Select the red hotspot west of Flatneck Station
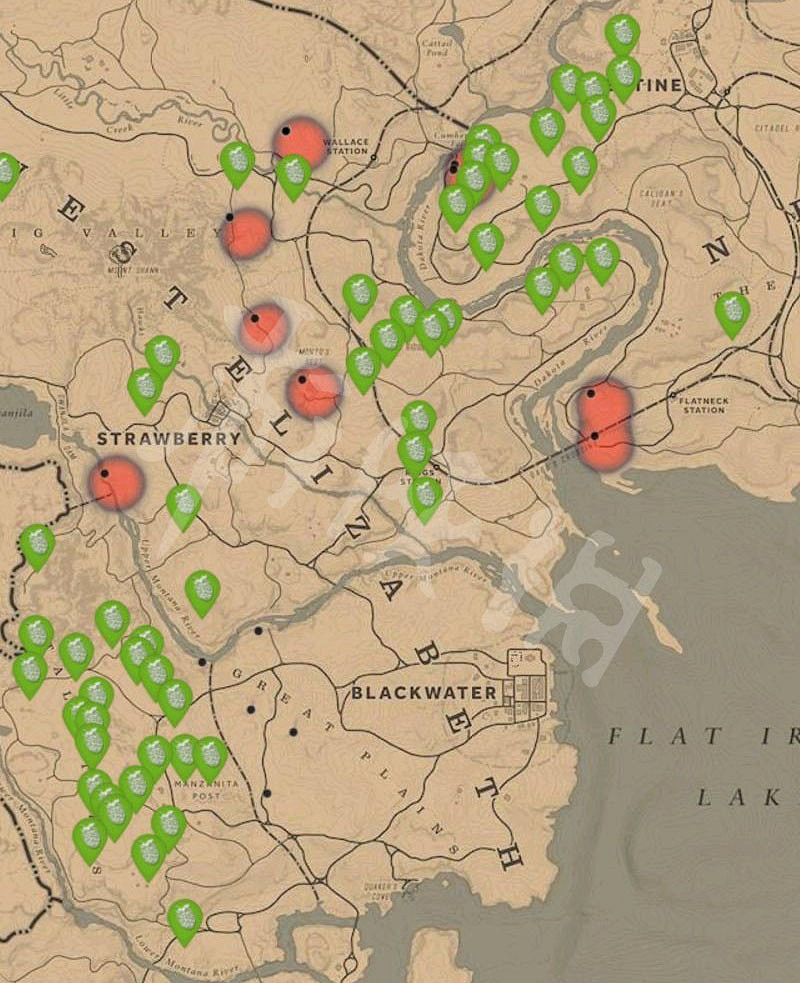Viewport: 800px width, 983px height. pos(605,425)
